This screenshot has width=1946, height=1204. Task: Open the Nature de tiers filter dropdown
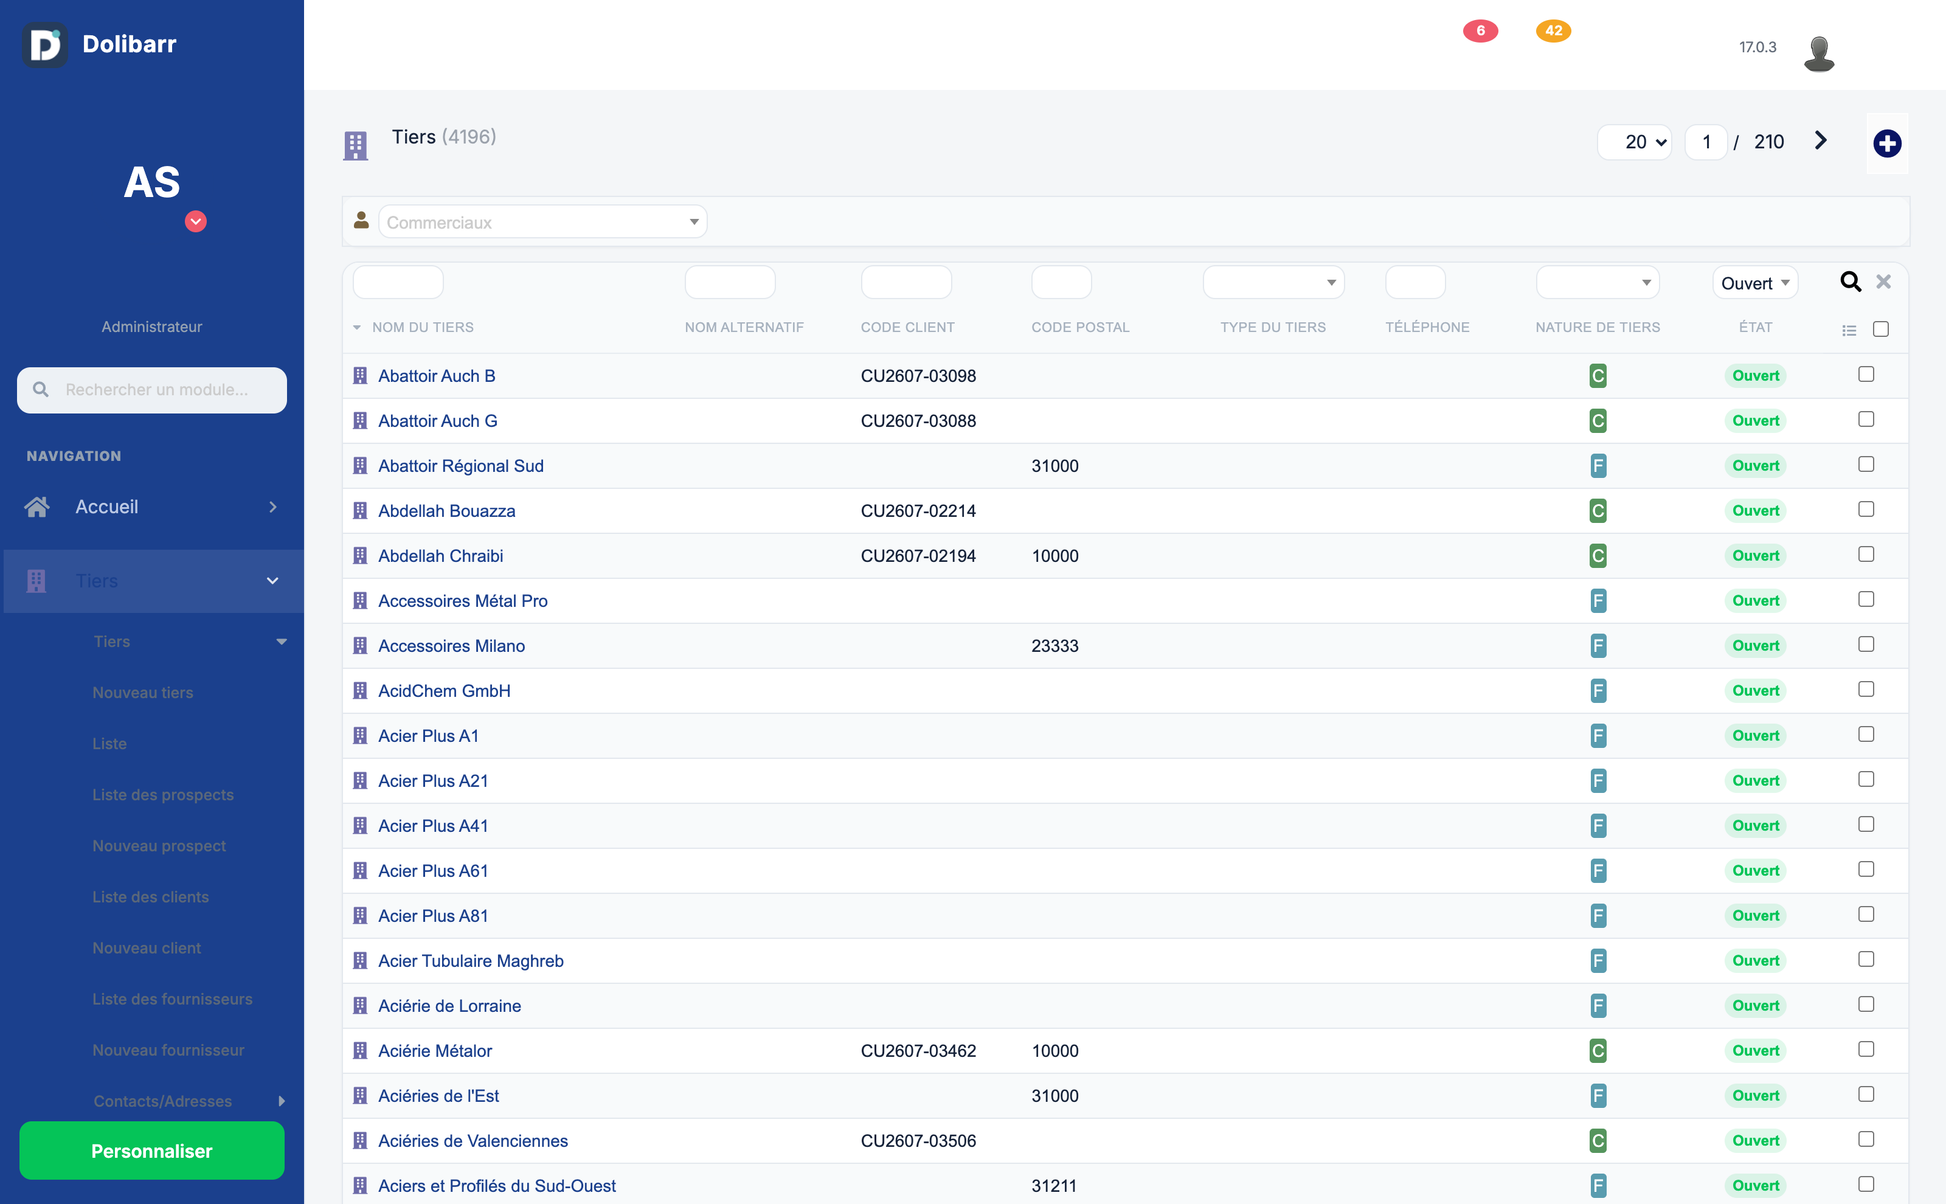1597,282
